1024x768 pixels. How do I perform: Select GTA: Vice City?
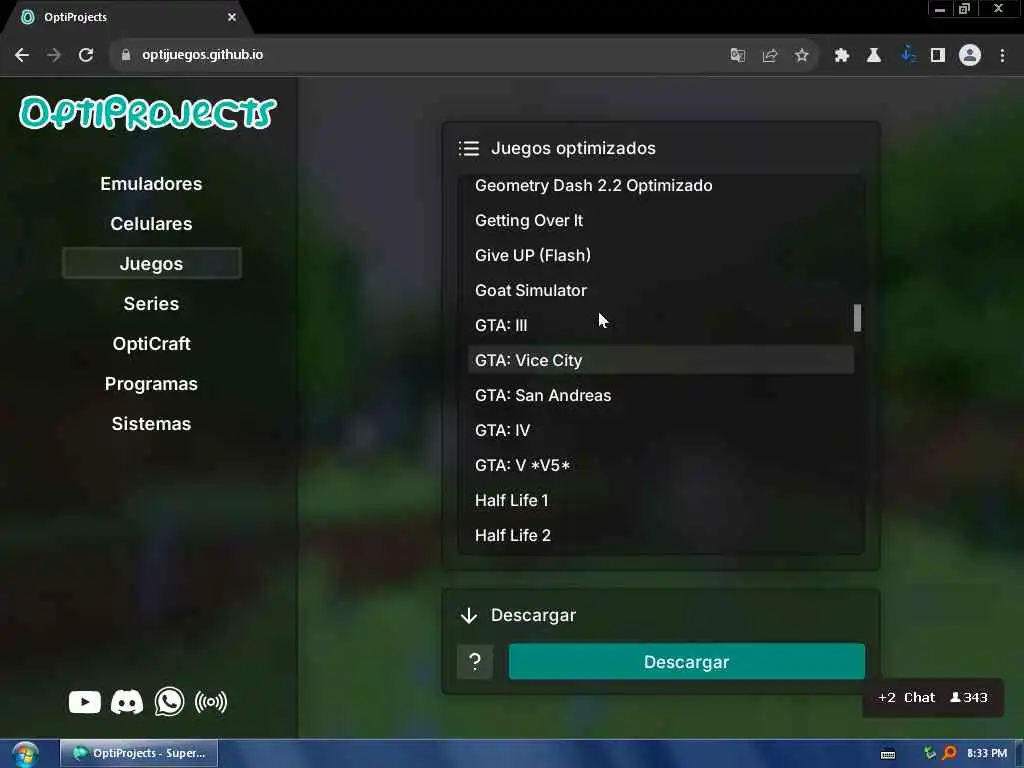point(661,360)
